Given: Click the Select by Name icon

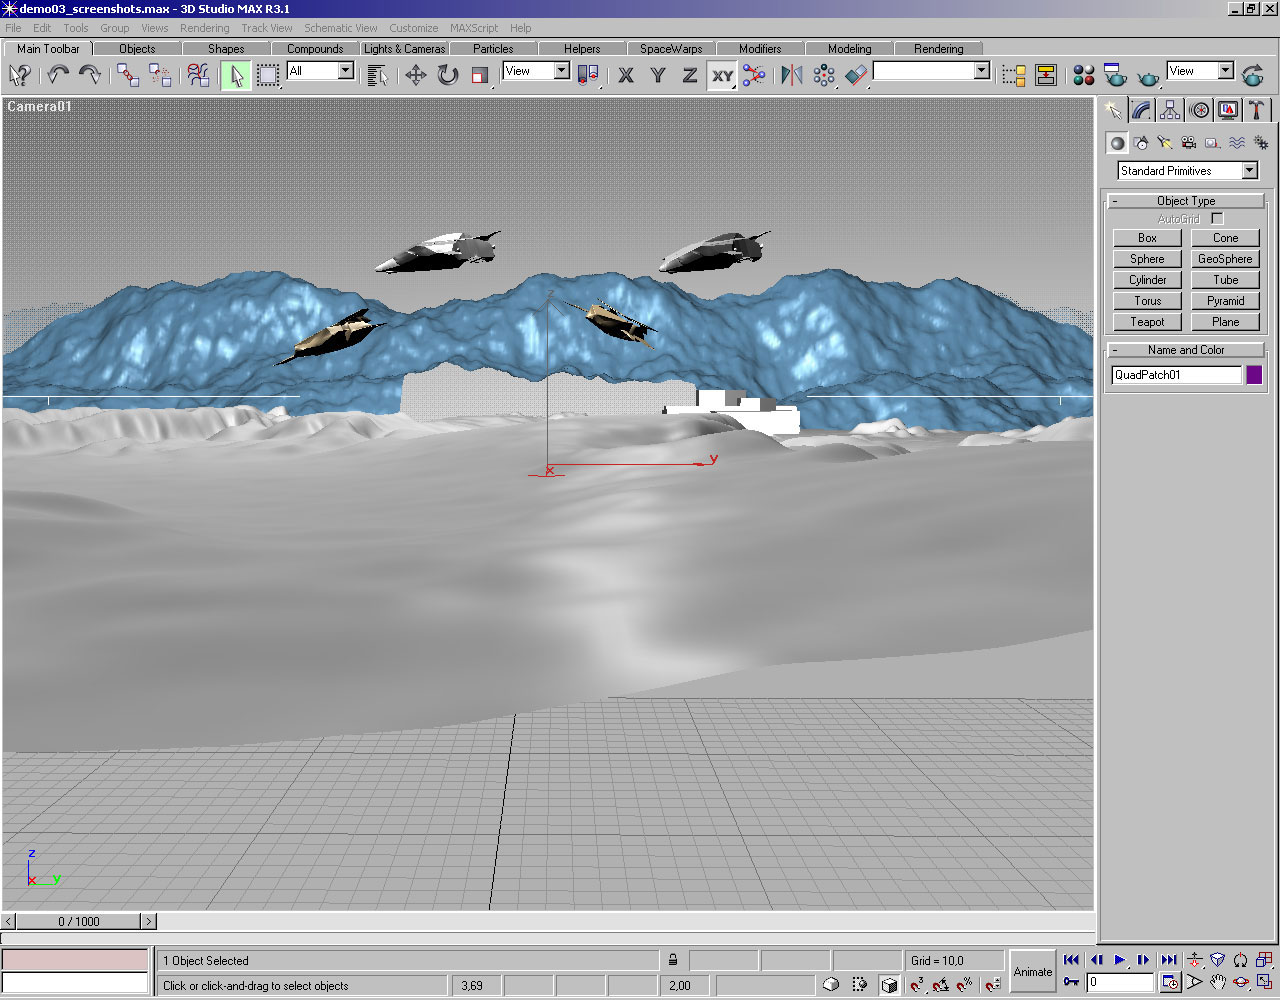Looking at the screenshot, I should (x=377, y=75).
